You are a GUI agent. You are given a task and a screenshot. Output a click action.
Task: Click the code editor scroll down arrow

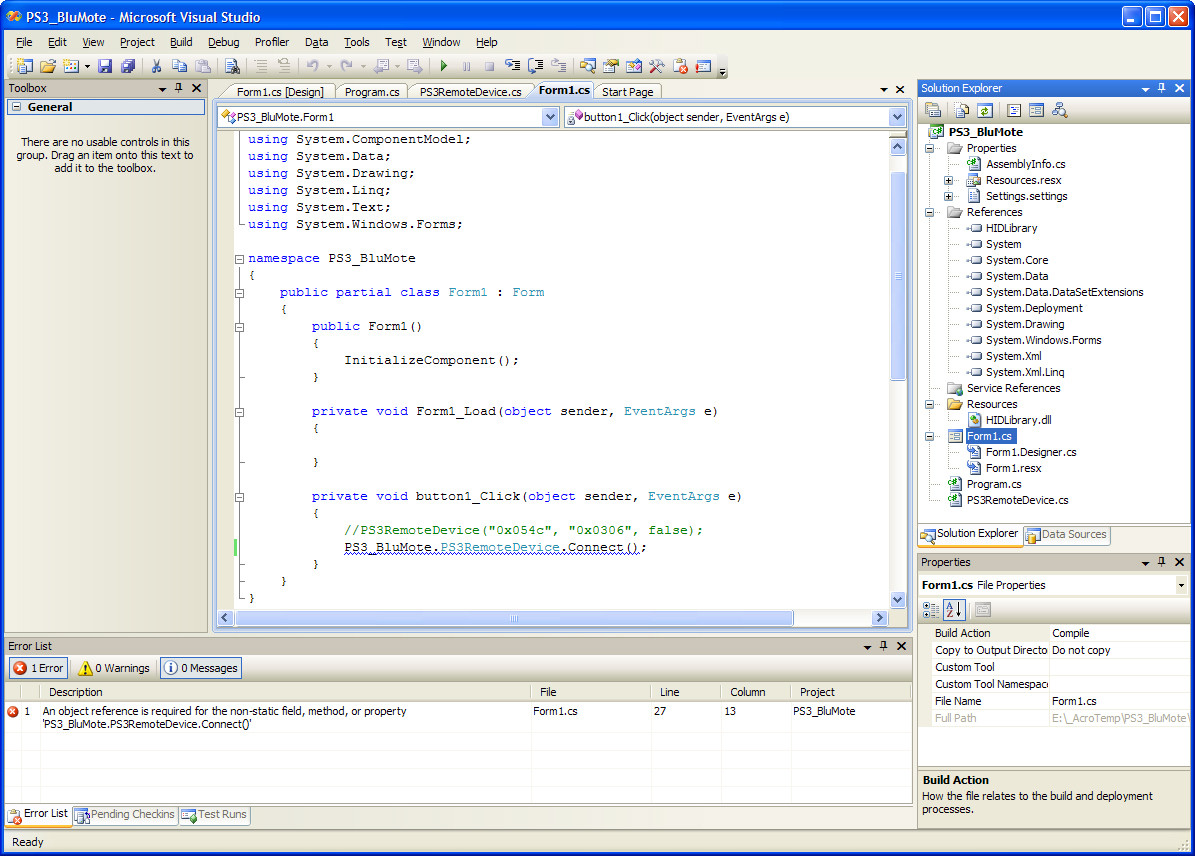click(898, 600)
